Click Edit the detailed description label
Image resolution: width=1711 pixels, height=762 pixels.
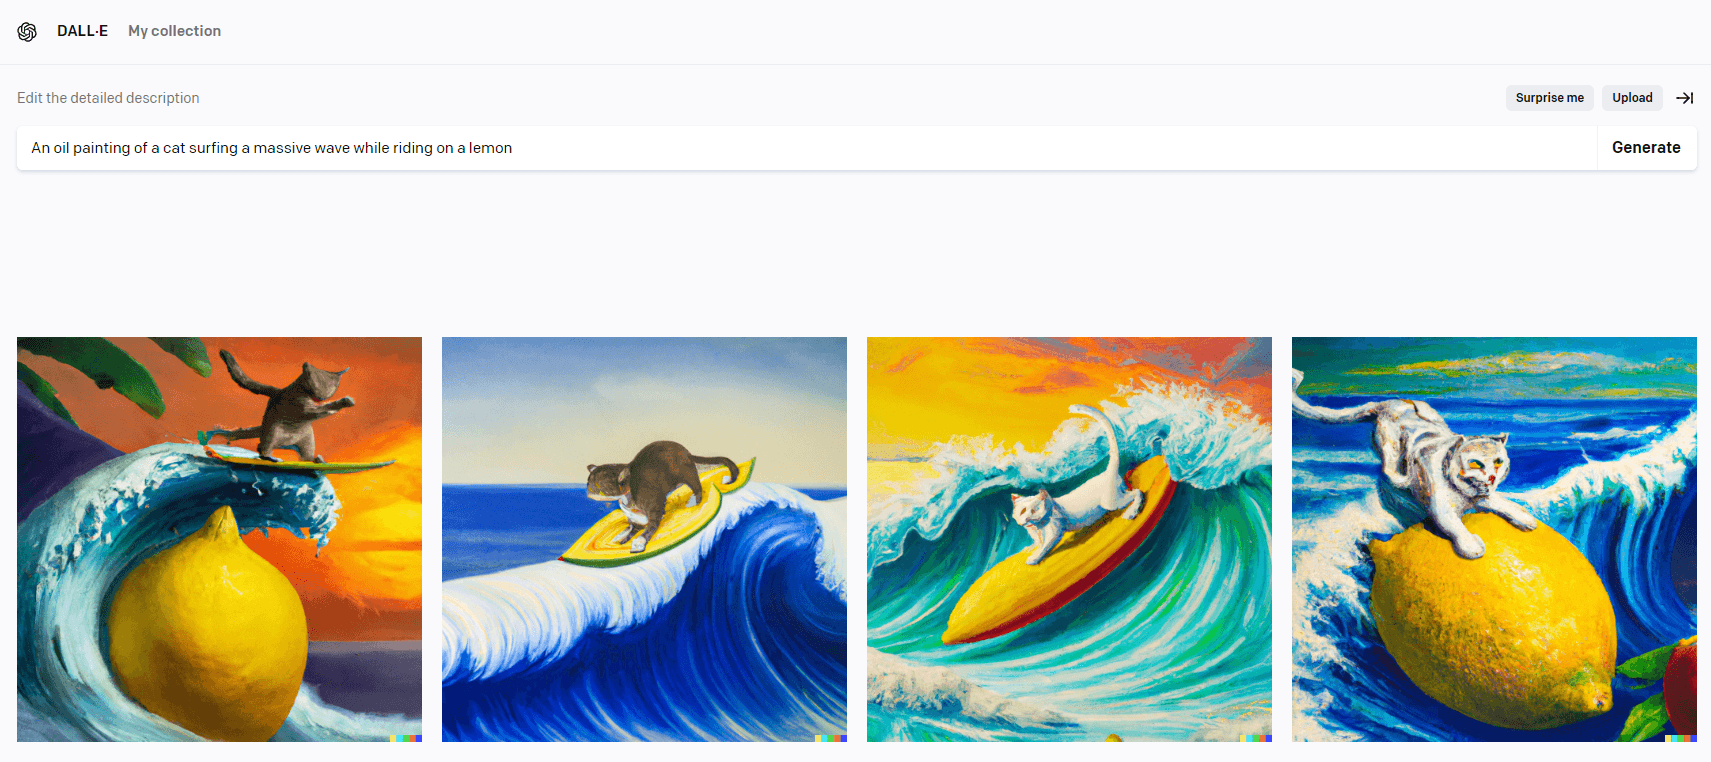tap(108, 98)
